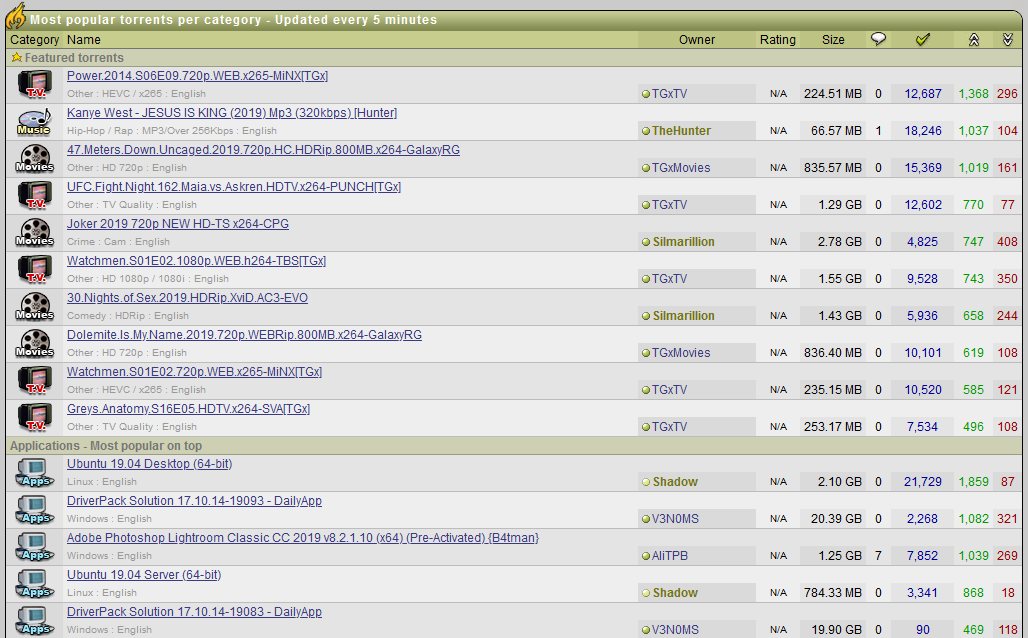Click the leechers down-arrow column header icon
Image resolution: width=1028 pixels, height=638 pixels.
(1008, 40)
